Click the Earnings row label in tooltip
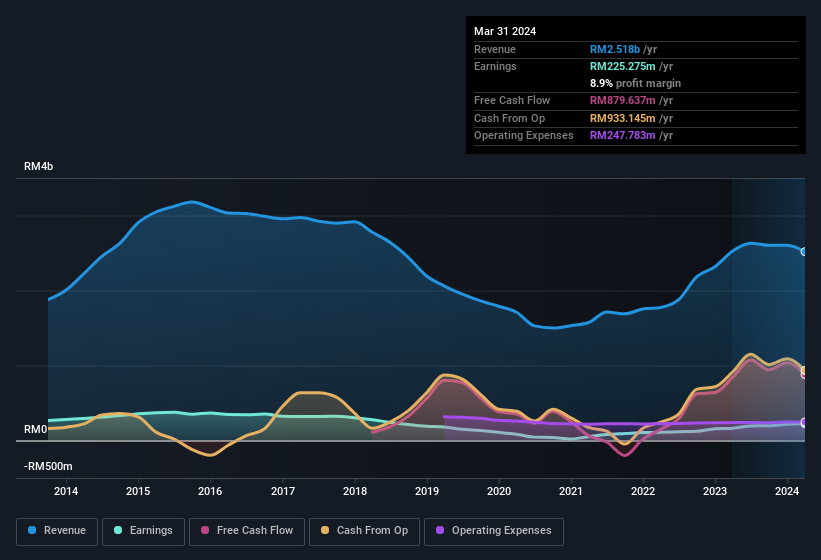 (495, 66)
